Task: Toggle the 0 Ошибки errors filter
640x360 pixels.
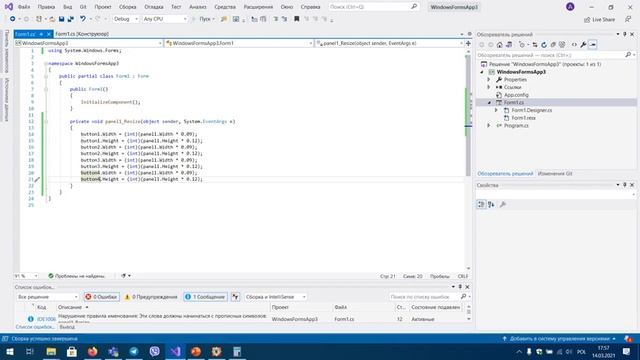Action: tap(101, 297)
